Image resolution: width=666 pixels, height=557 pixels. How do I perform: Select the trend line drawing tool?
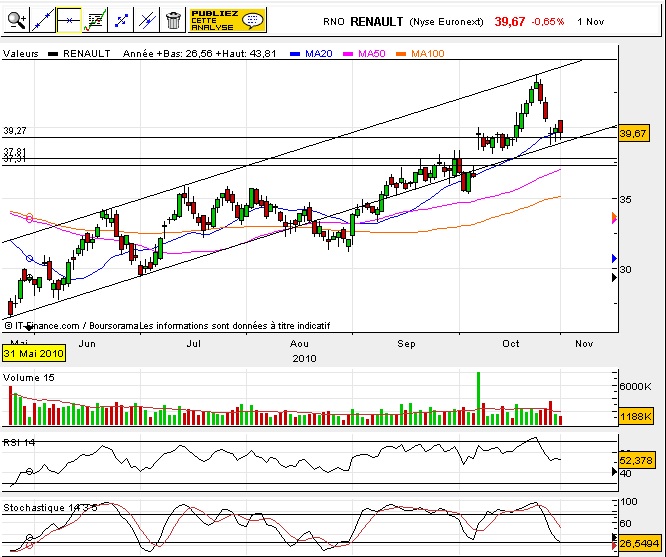coord(42,20)
